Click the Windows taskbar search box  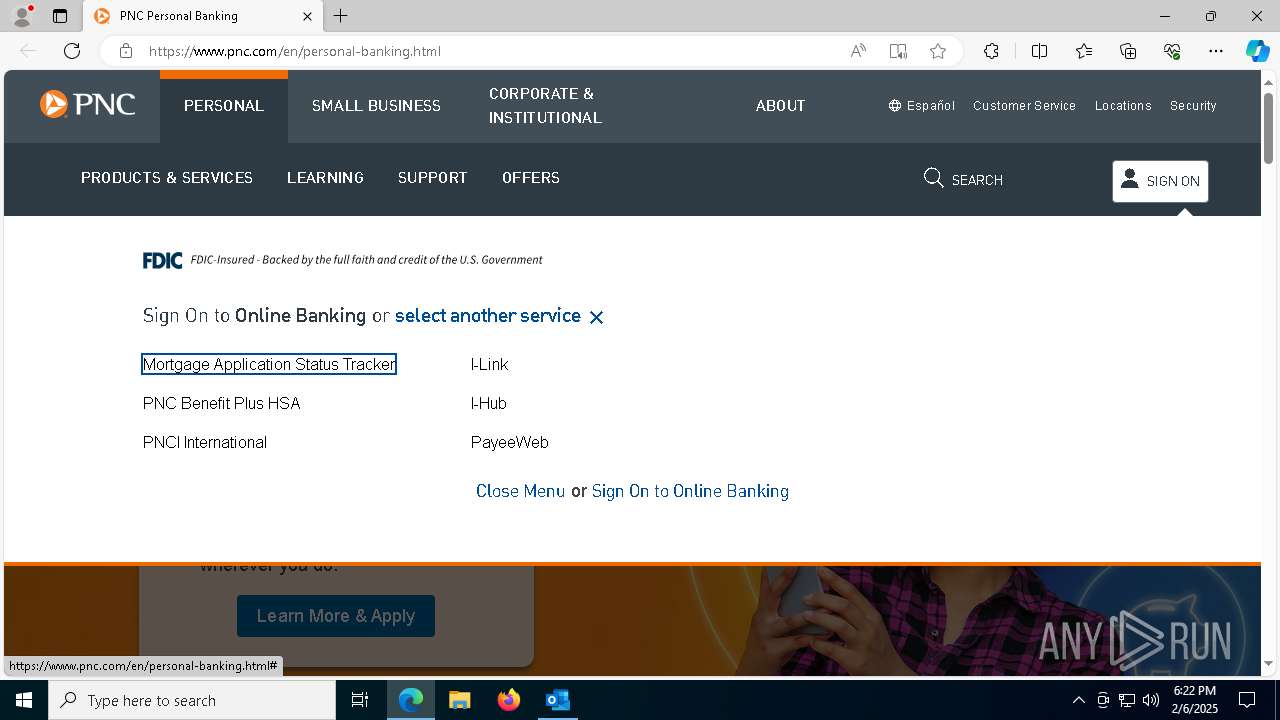click(x=192, y=700)
